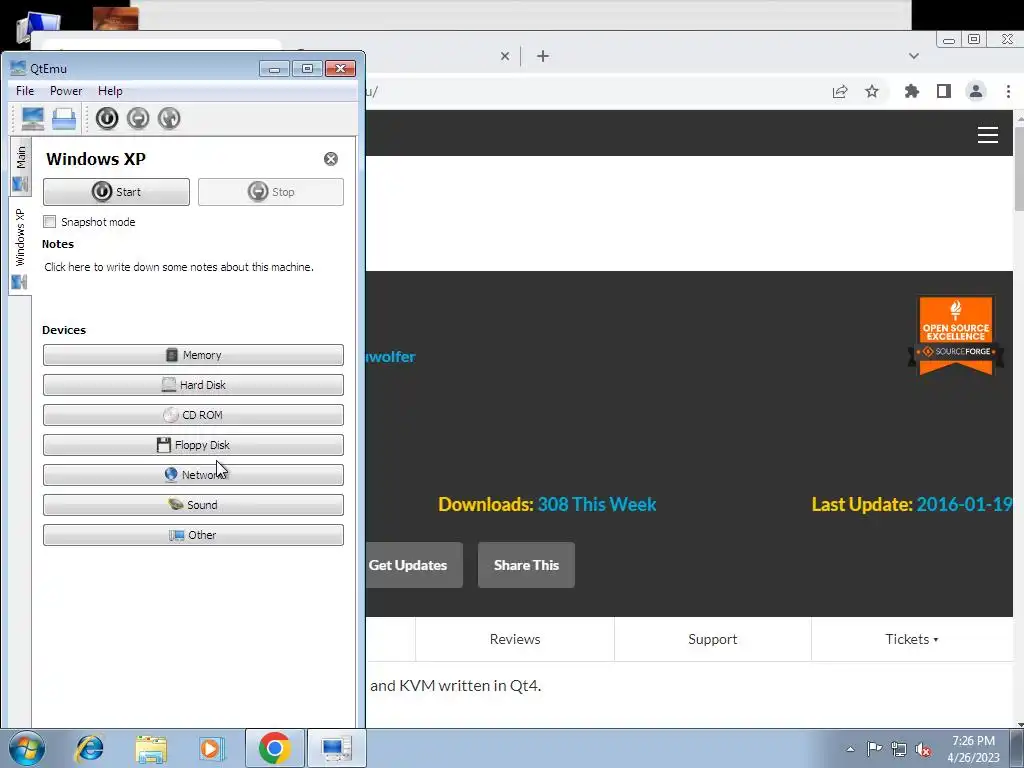Bookmark this page with the star icon

[x=872, y=91]
